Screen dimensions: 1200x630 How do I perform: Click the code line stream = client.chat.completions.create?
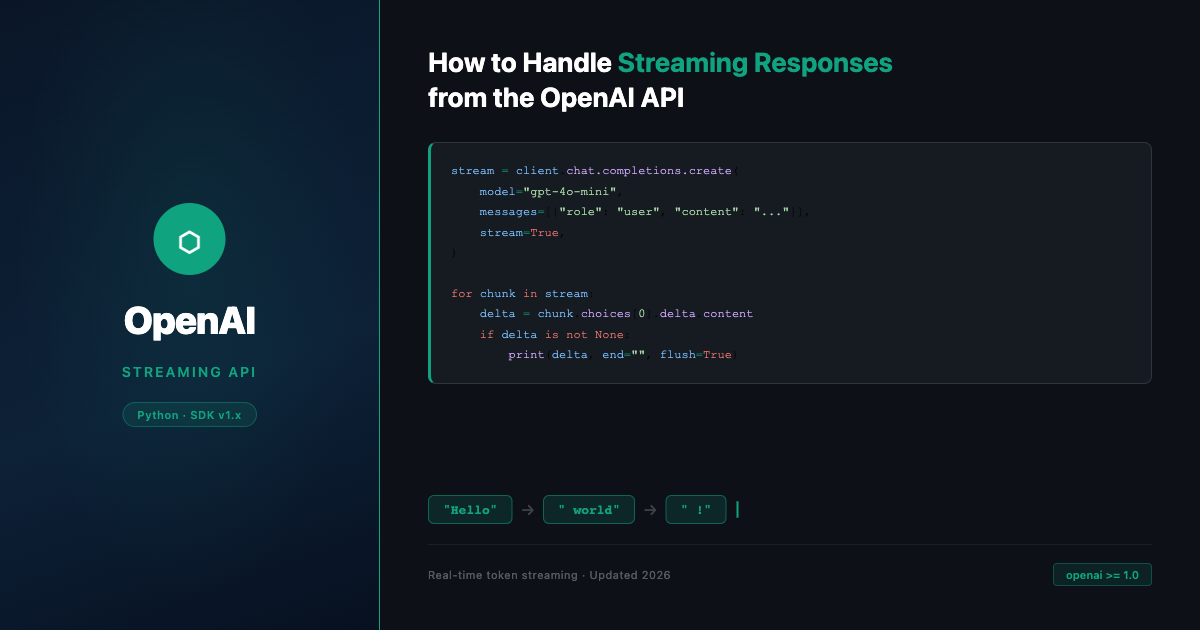pos(597,171)
